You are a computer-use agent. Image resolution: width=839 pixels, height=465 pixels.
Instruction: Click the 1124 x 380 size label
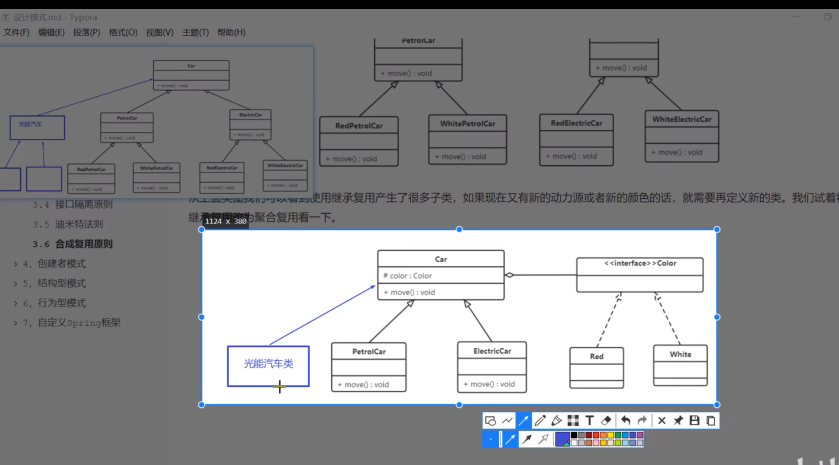[x=226, y=222]
